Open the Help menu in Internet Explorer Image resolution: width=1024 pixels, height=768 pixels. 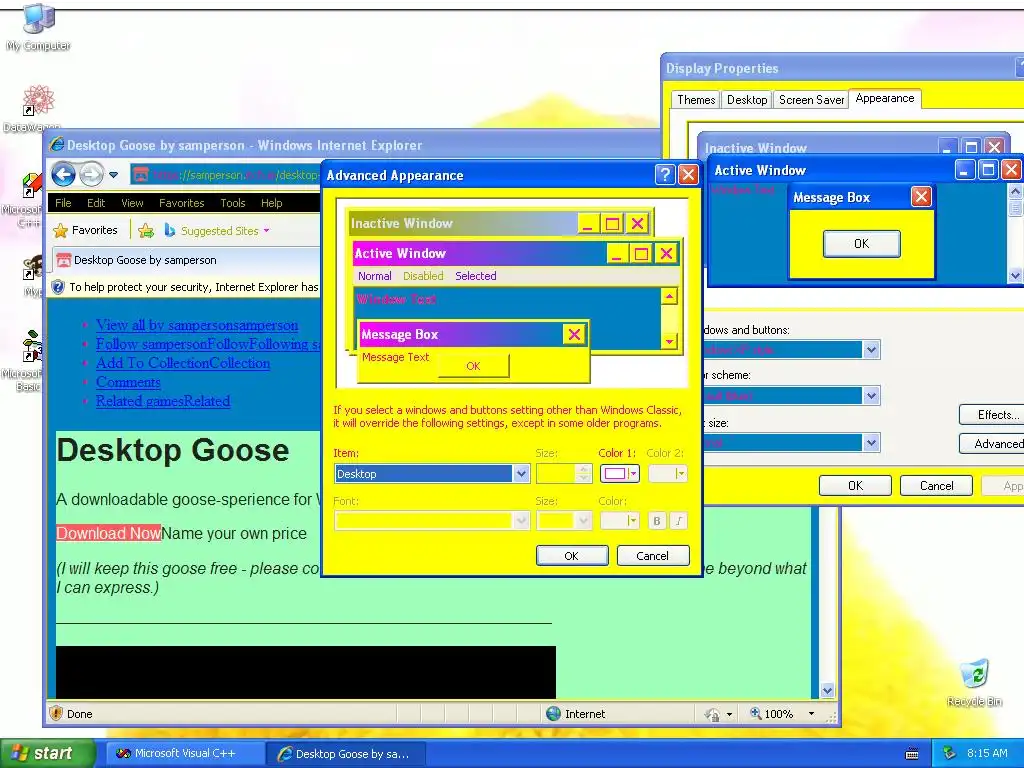click(272, 203)
